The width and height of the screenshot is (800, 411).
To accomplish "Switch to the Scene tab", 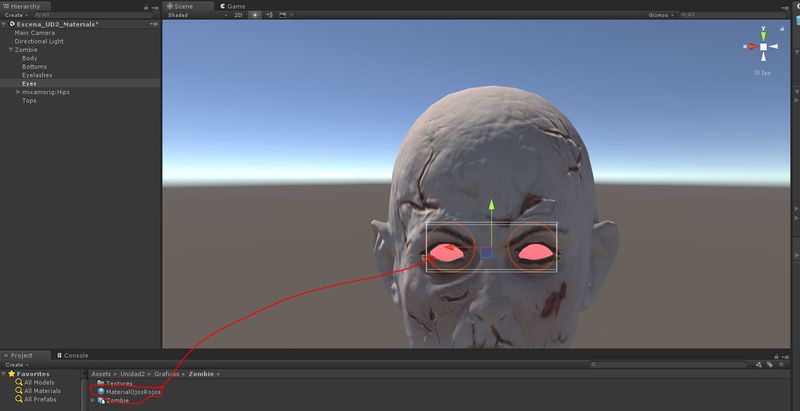I will pyautogui.click(x=188, y=6).
